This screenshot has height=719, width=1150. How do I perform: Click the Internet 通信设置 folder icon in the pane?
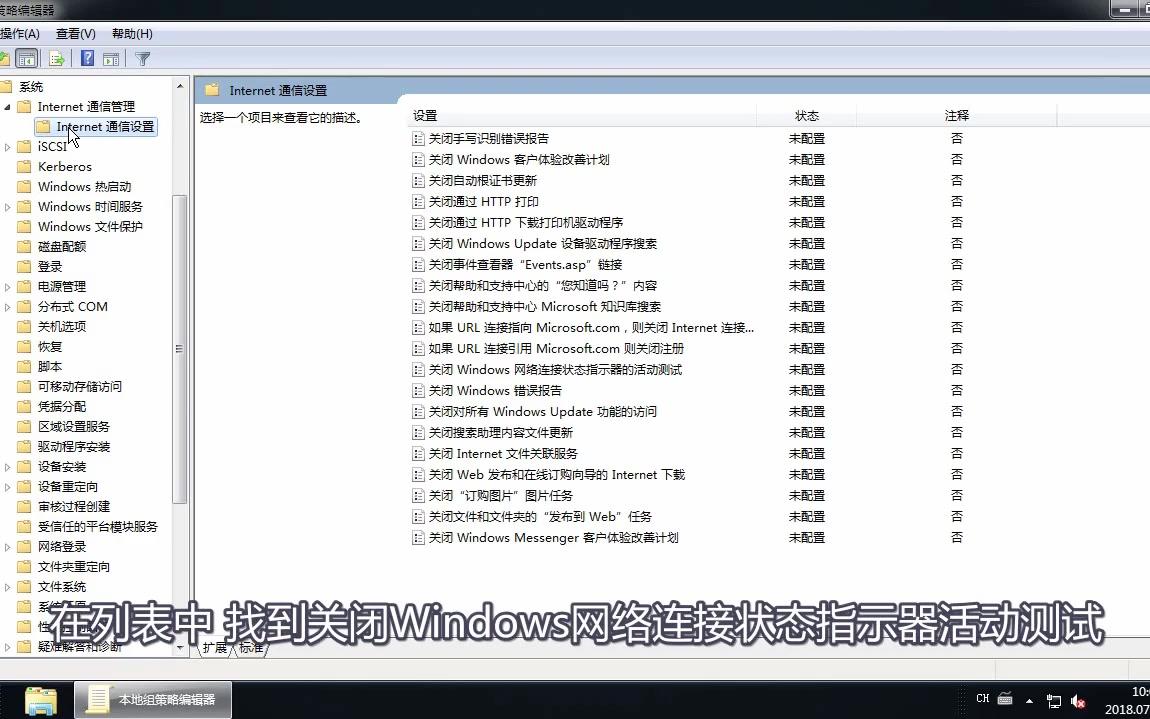click(42, 126)
